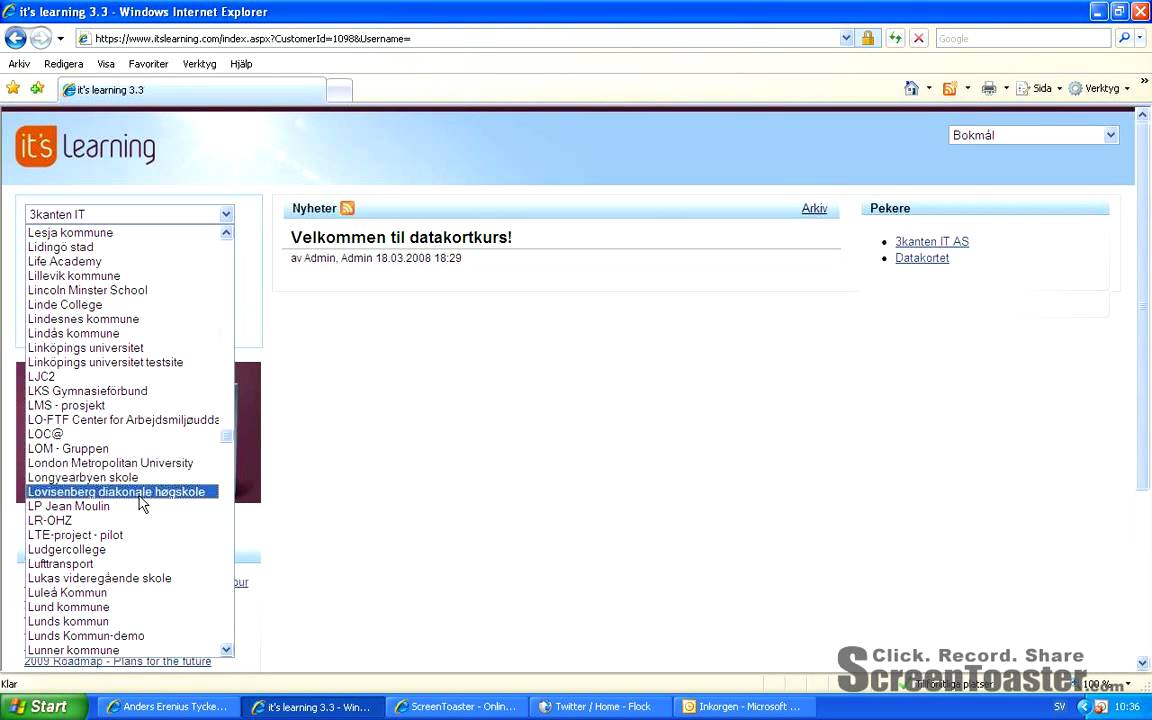Switch to Anders Erenius Tycke taskbar window
This screenshot has width=1152, height=720.
tap(168, 707)
